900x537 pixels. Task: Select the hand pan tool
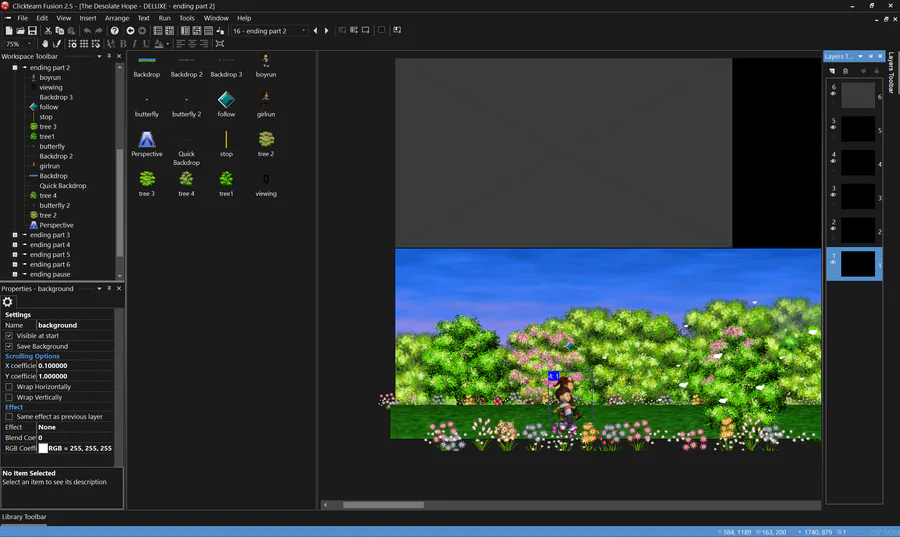(x=45, y=44)
